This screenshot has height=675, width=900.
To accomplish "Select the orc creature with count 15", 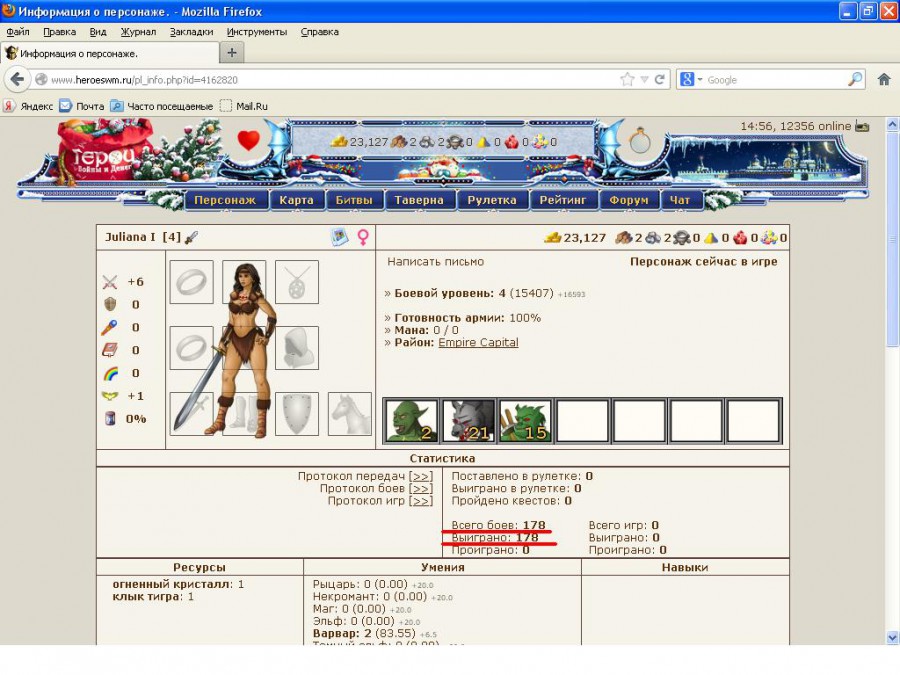I will pyautogui.click(x=525, y=421).
